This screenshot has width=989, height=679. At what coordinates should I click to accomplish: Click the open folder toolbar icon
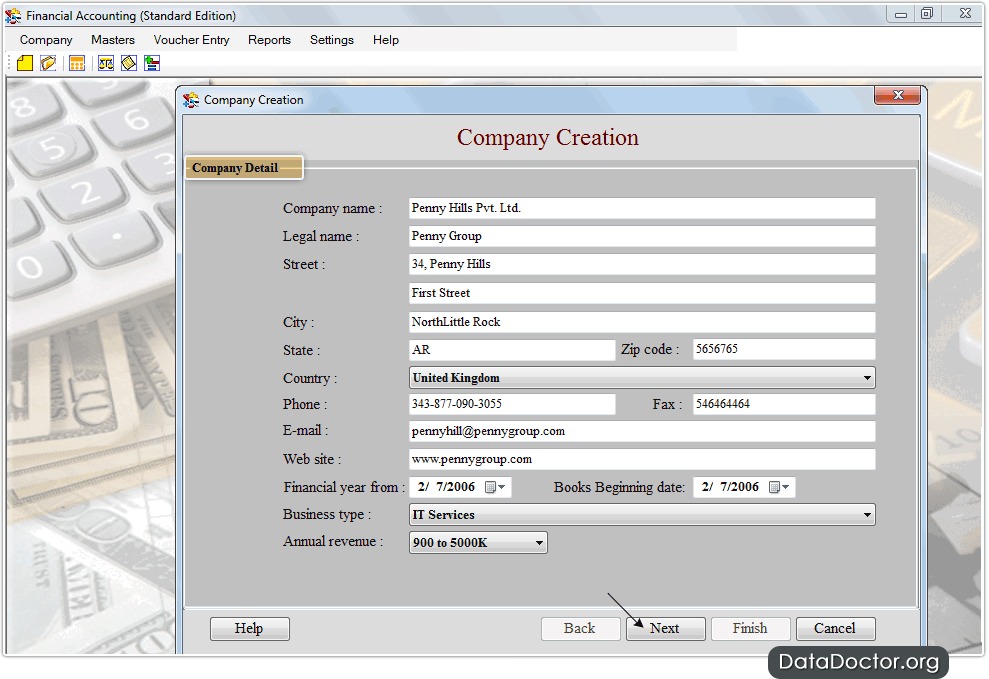(x=48, y=63)
